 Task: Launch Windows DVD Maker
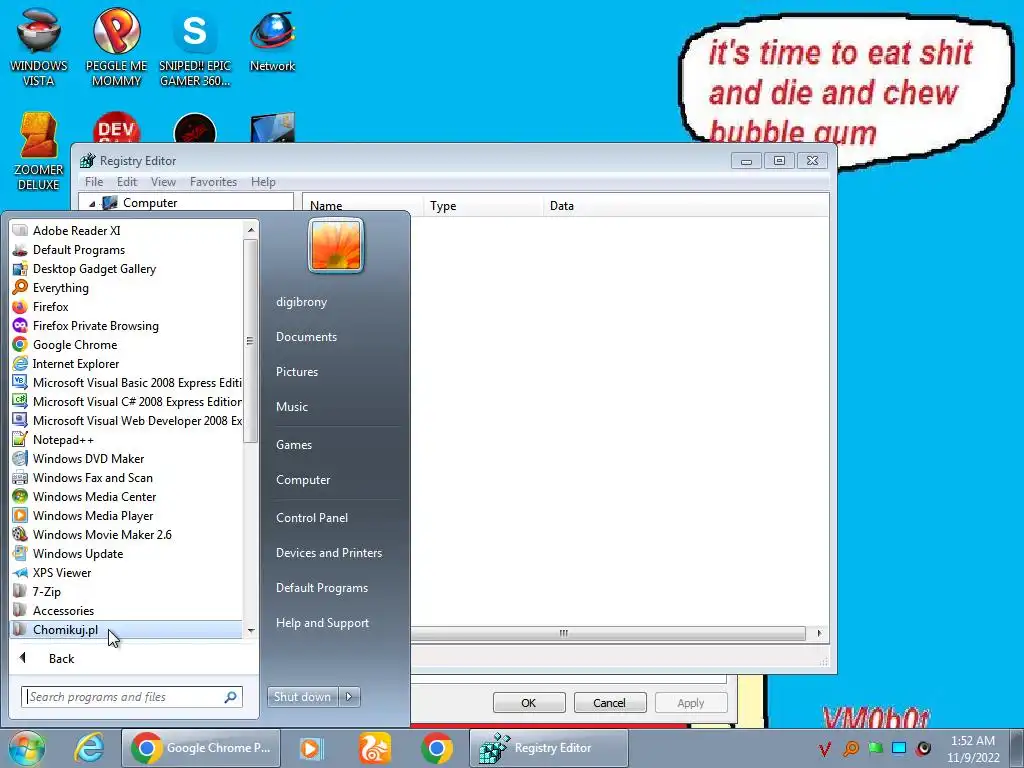point(88,458)
